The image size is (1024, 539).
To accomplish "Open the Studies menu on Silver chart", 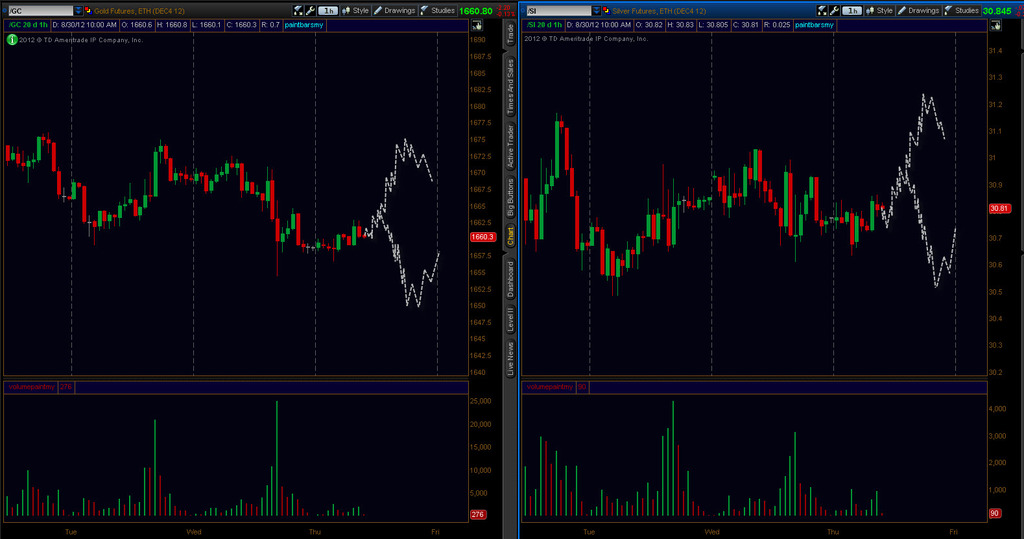I will [961, 10].
